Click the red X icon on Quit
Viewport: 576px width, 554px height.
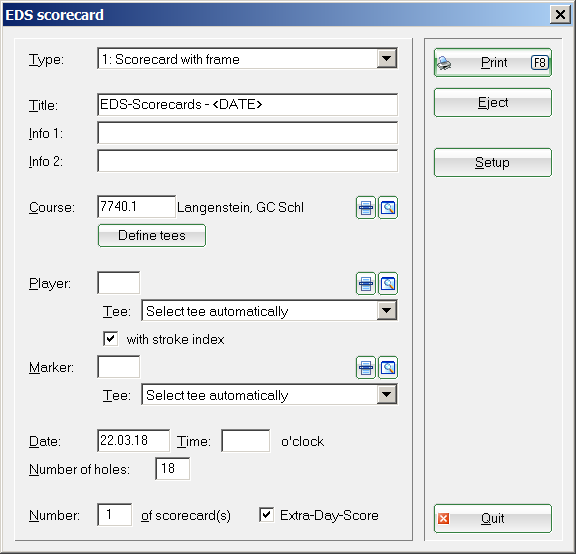pyautogui.click(x=443, y=519)
